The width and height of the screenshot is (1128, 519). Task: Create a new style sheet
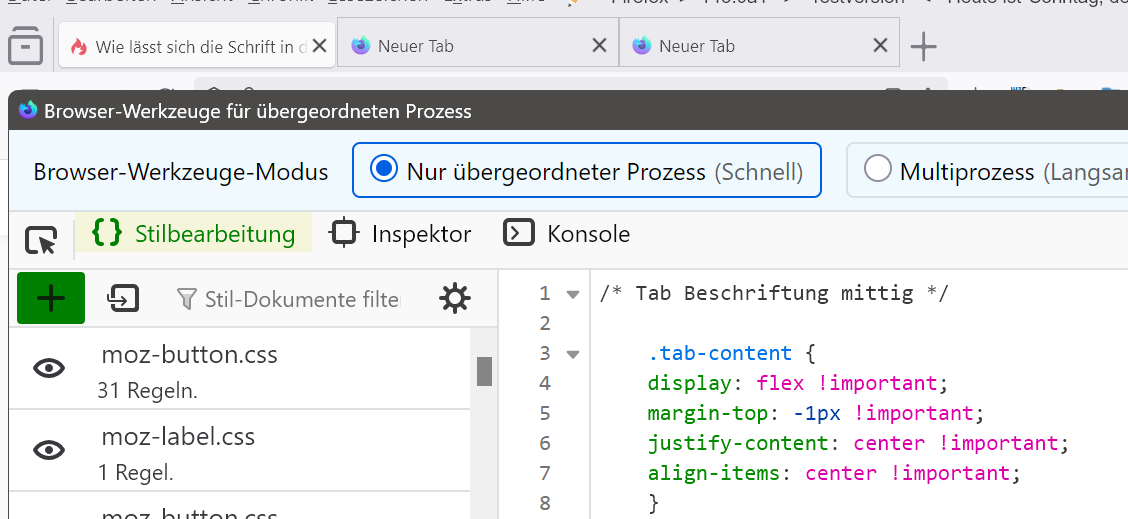[x=51, y=298]
